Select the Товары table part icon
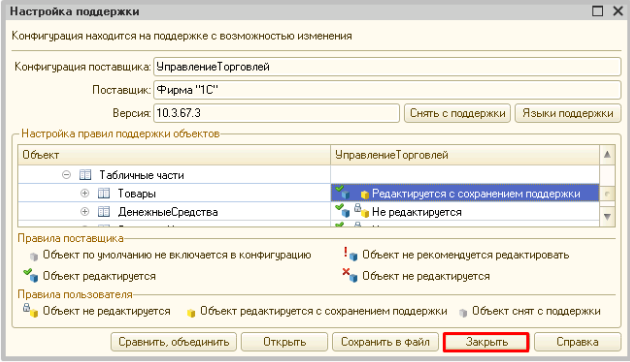This screenshot has height=362, width=630. click(x=104, y=193)
